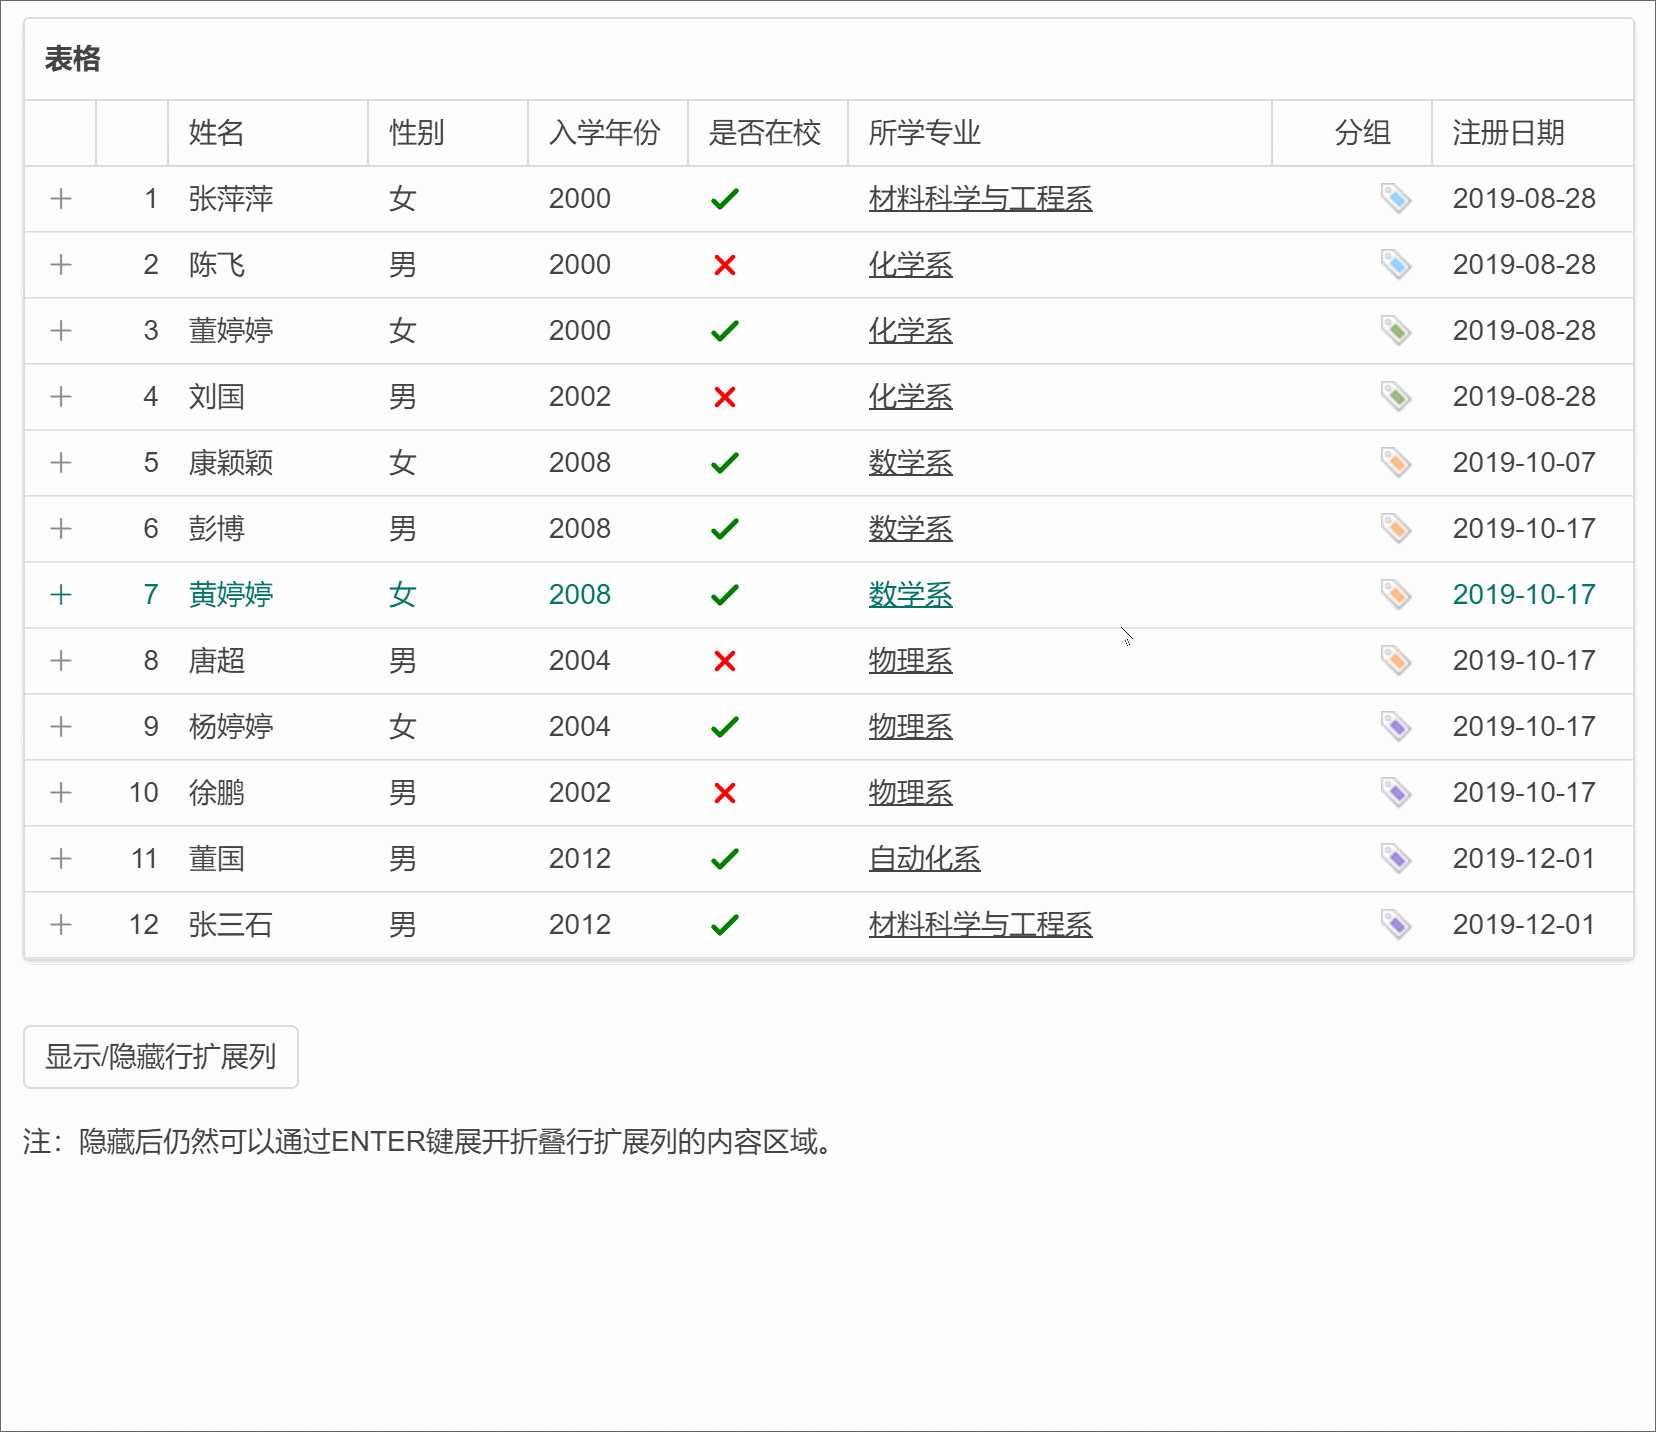Click the 姓名 column header
Screen dimensions: 1656x1432
pyautogui.click(x=268, y=133)
